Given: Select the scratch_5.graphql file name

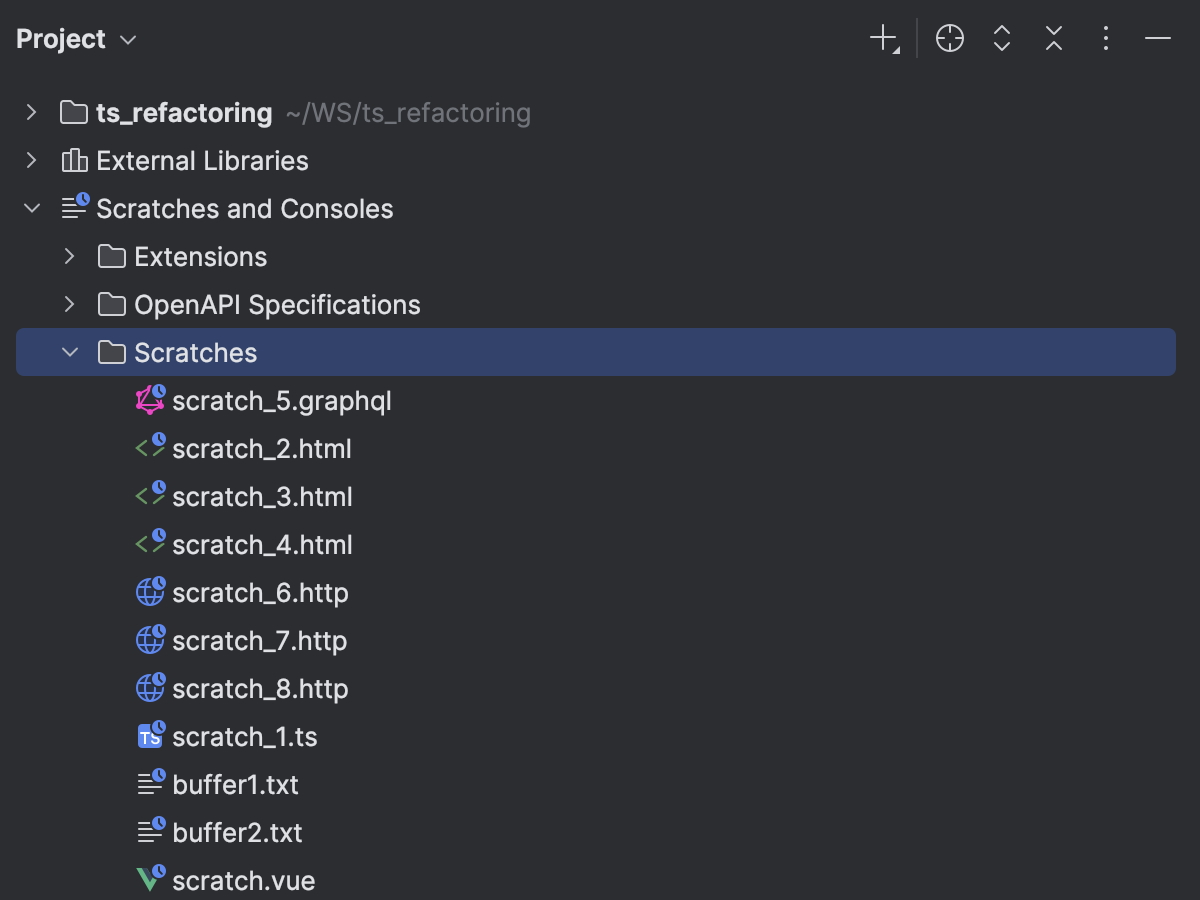Looking at the screenshot, I should click(x=282, y=401).
